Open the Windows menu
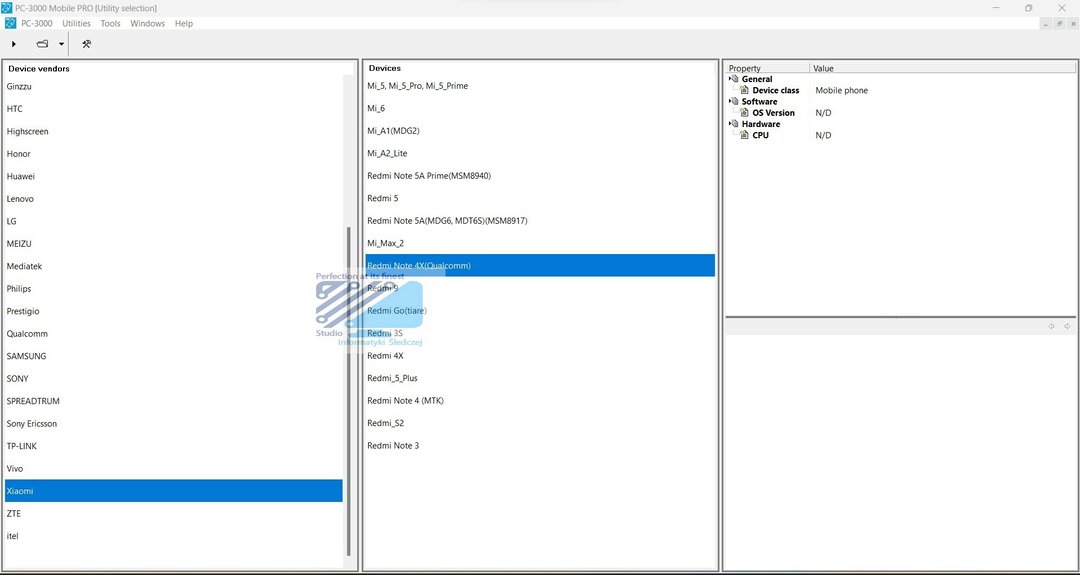 (x=147, y=23)
